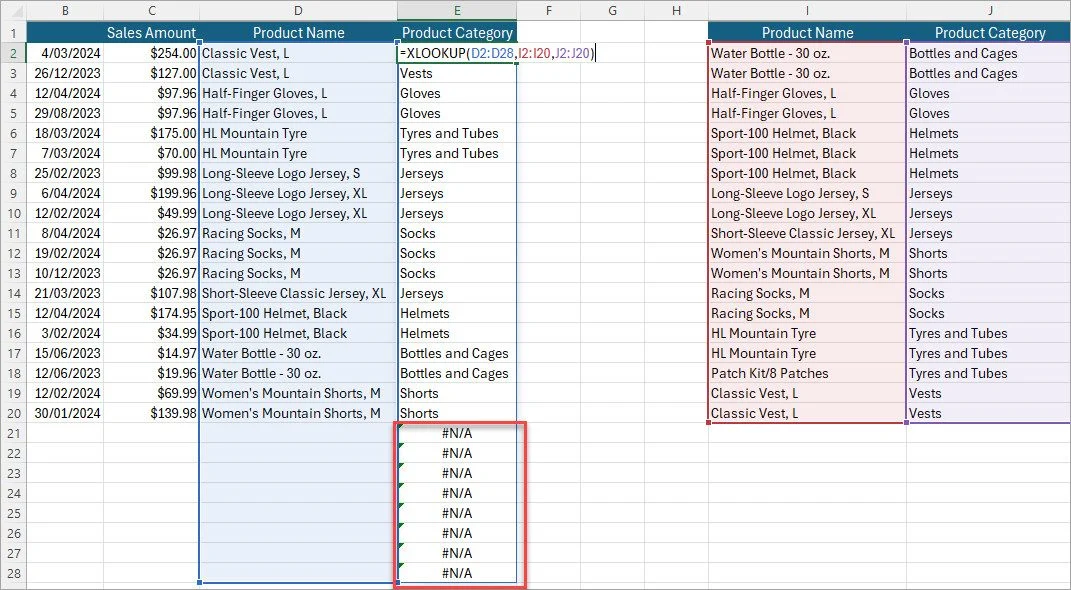This screenshot has height=590, width=1071.
Task: Select the row 1 header number
Action: click(13, 33)
